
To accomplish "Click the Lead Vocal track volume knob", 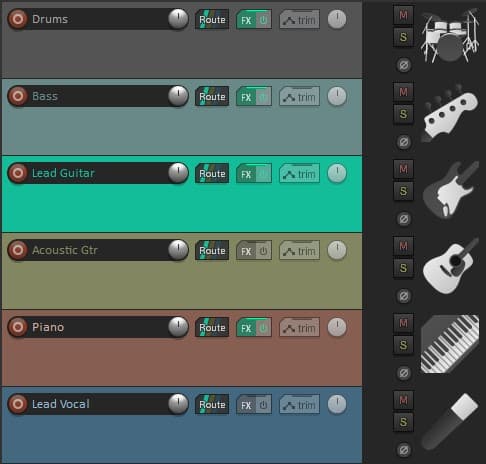I will coord(178,404).
